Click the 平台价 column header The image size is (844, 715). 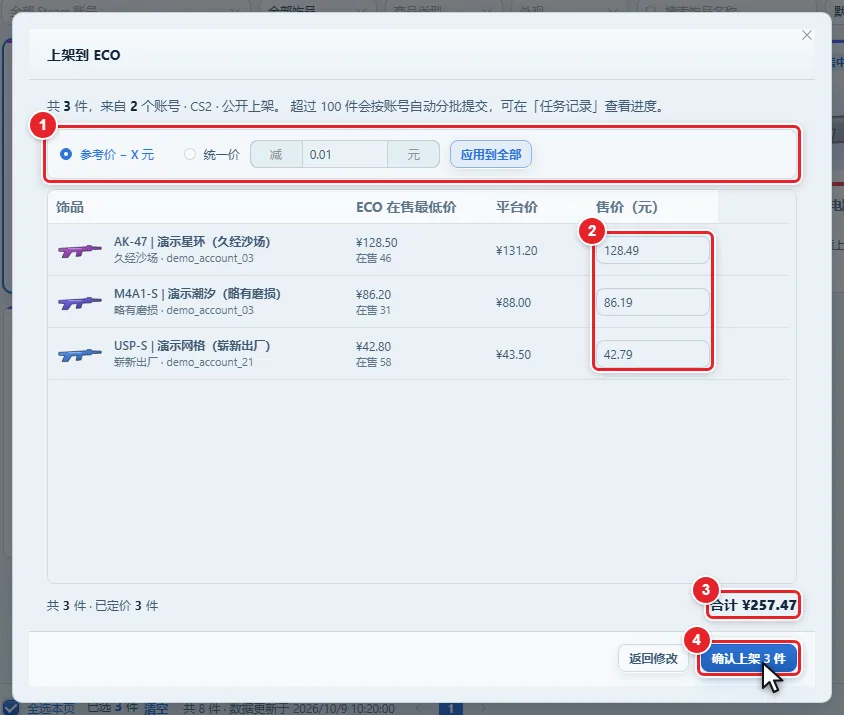[517, 207]
